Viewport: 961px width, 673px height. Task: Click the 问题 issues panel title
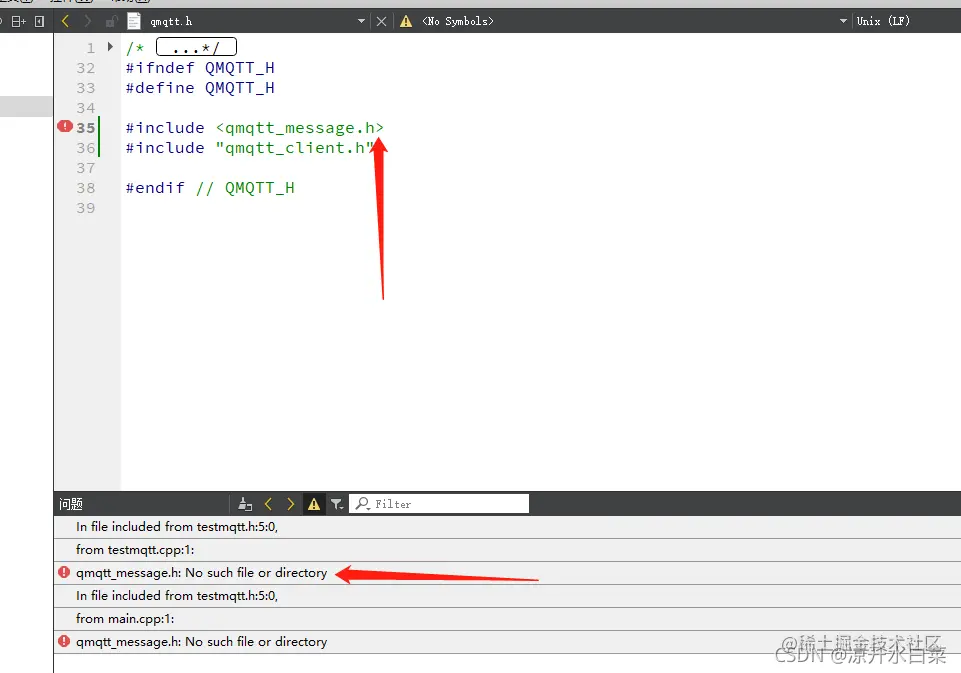pos(71,504)
